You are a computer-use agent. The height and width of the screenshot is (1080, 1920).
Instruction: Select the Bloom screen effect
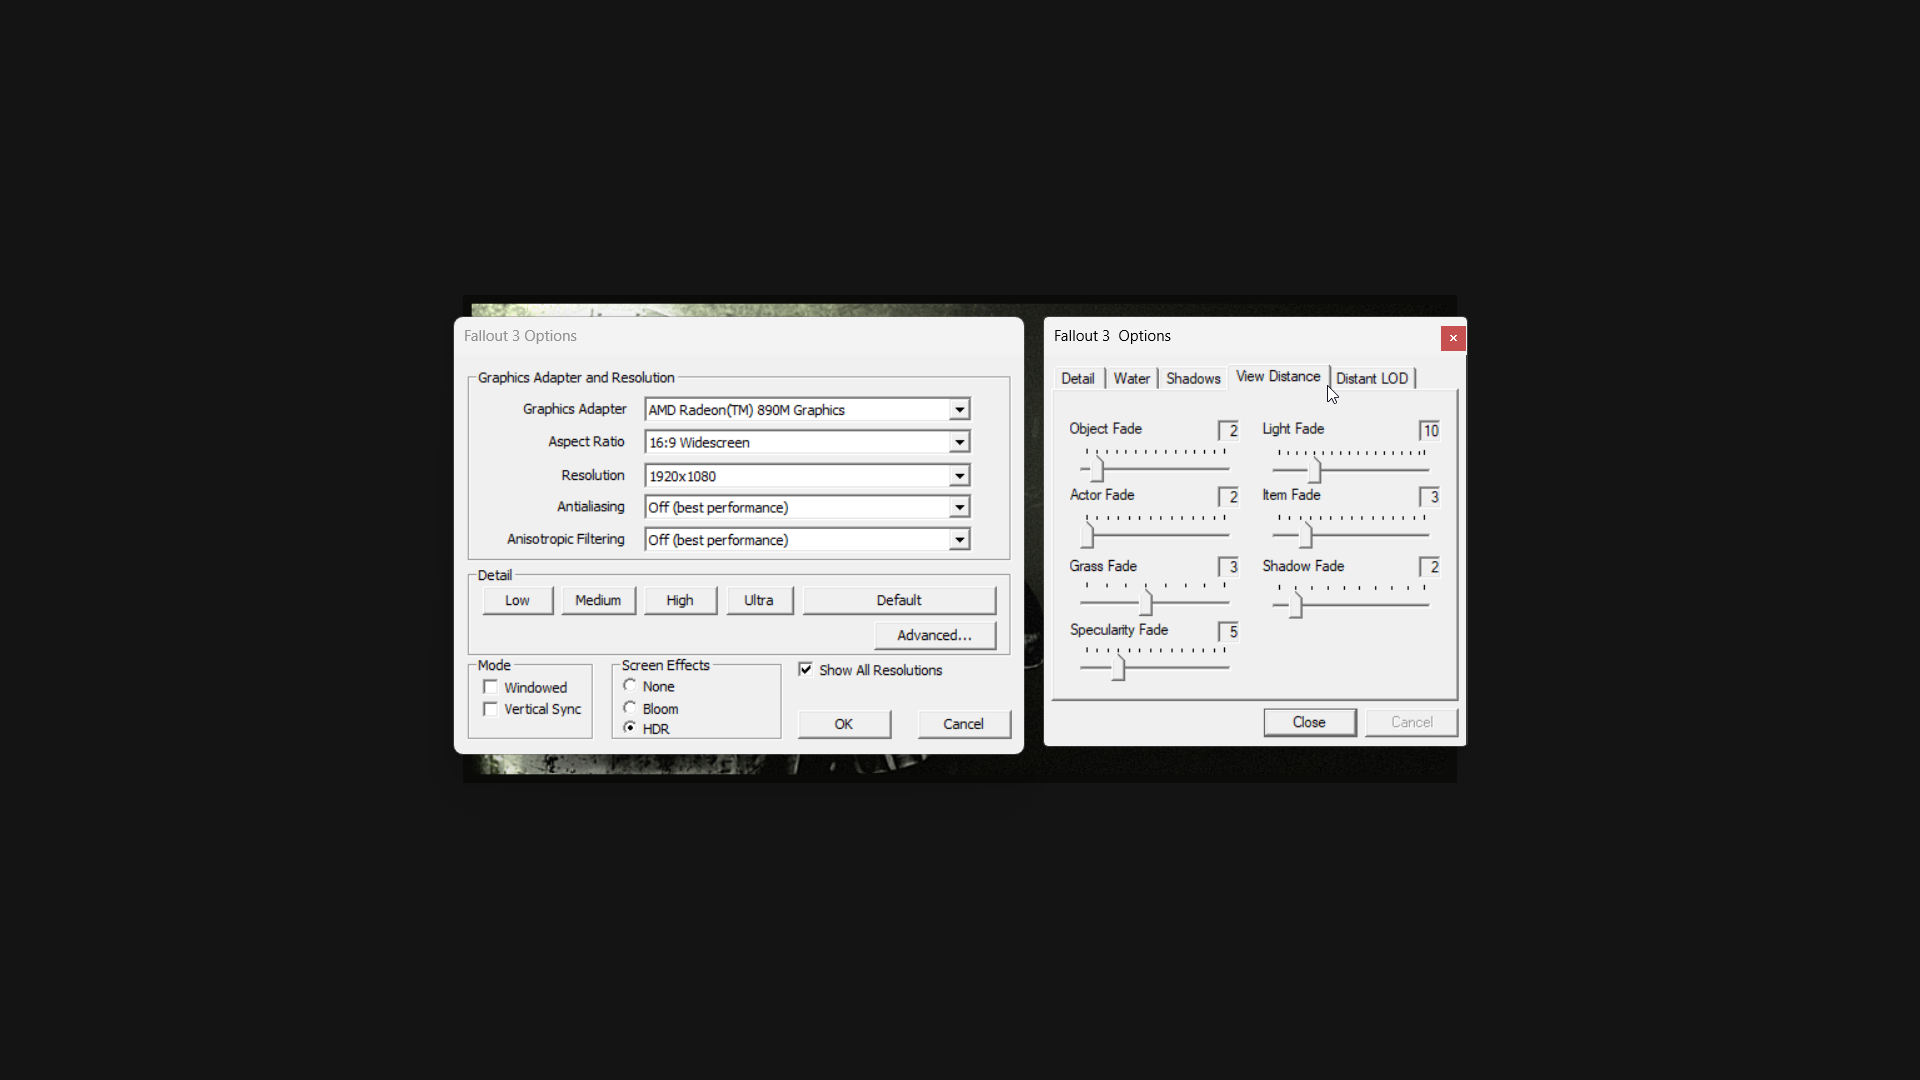(x=630, y=707)
